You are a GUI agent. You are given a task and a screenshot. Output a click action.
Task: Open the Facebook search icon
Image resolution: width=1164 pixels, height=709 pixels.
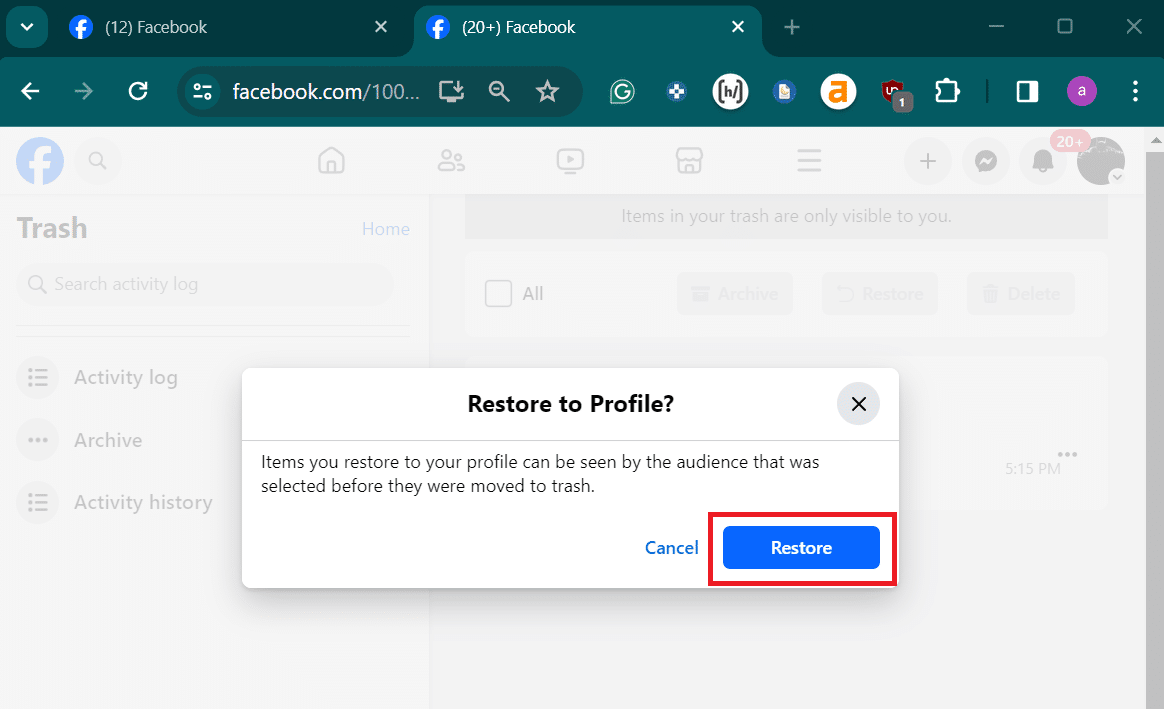pos(97,160)
